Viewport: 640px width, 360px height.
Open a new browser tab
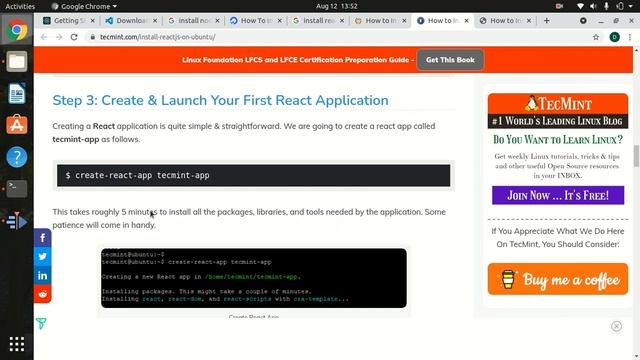[x=547, y=20]
